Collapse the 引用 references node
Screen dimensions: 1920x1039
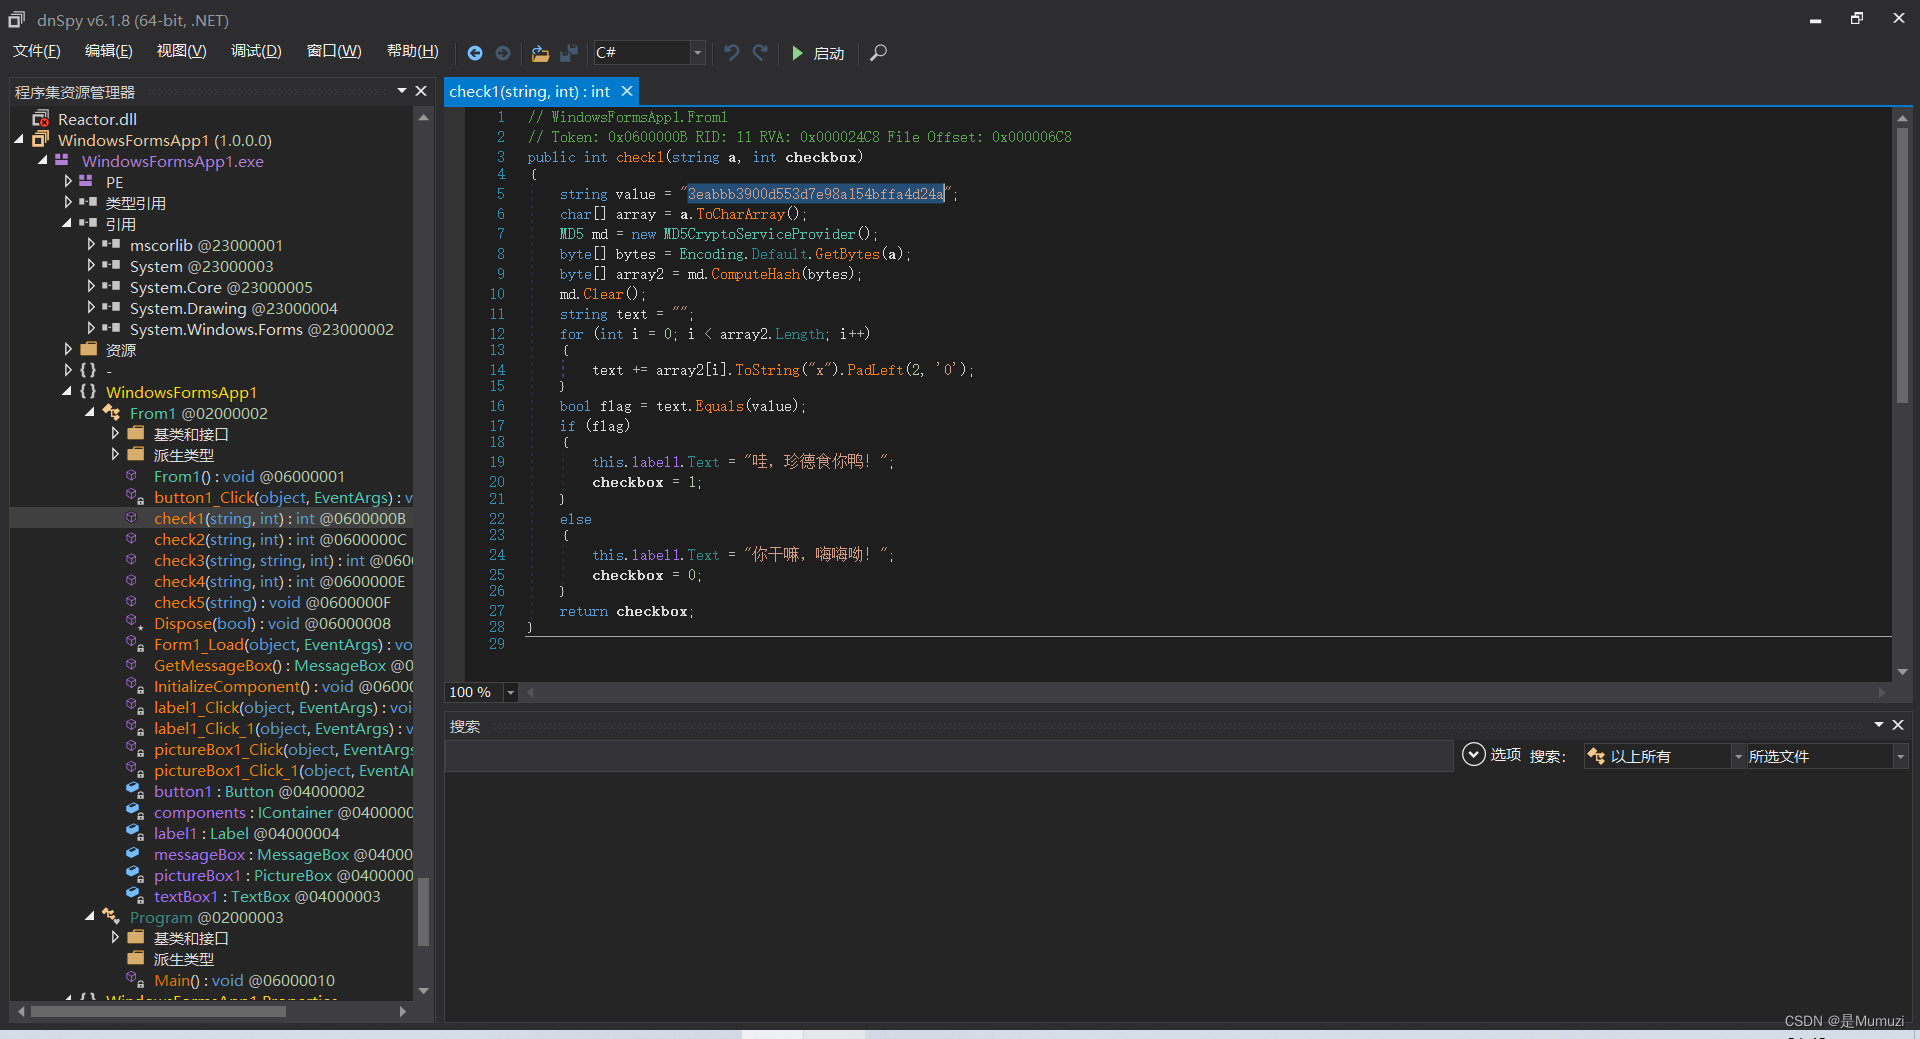[x=67, y=224]
